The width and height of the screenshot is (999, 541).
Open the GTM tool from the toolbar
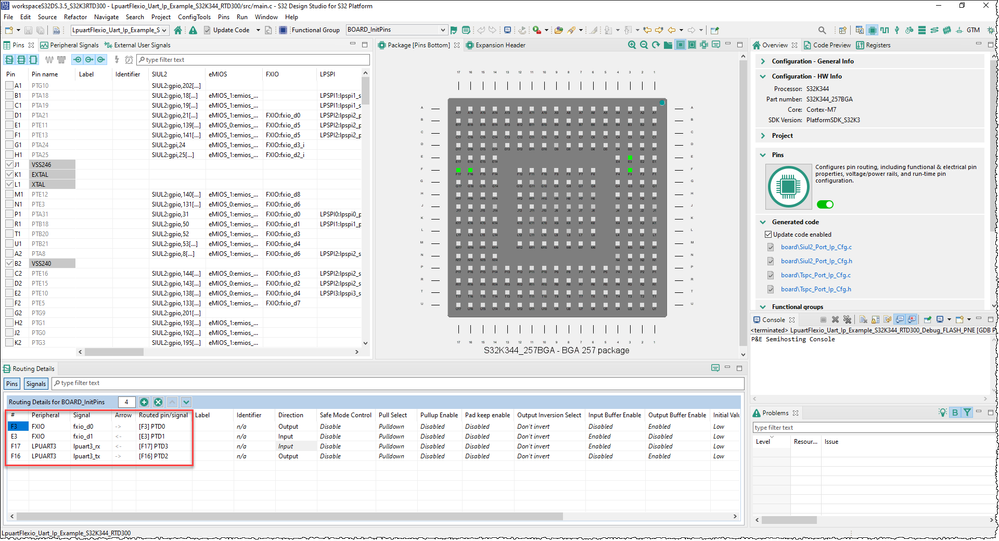(x=973, y=30)
